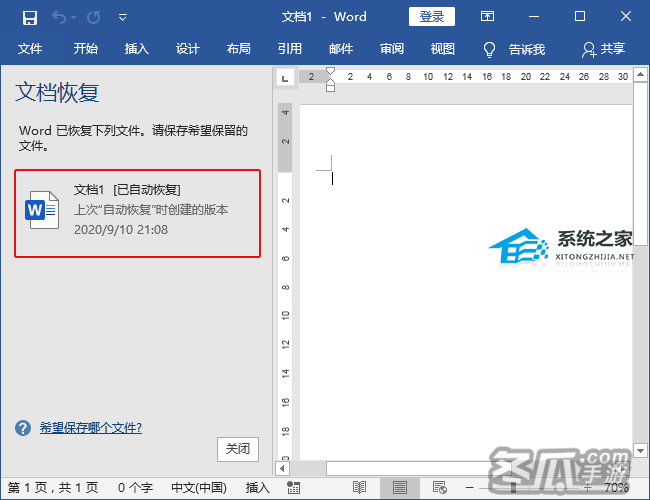Image resolution: width=650 pixels, height=500 pixels.
Task: Click the language indicator 中文(中国)
Action: coord(199,488)
